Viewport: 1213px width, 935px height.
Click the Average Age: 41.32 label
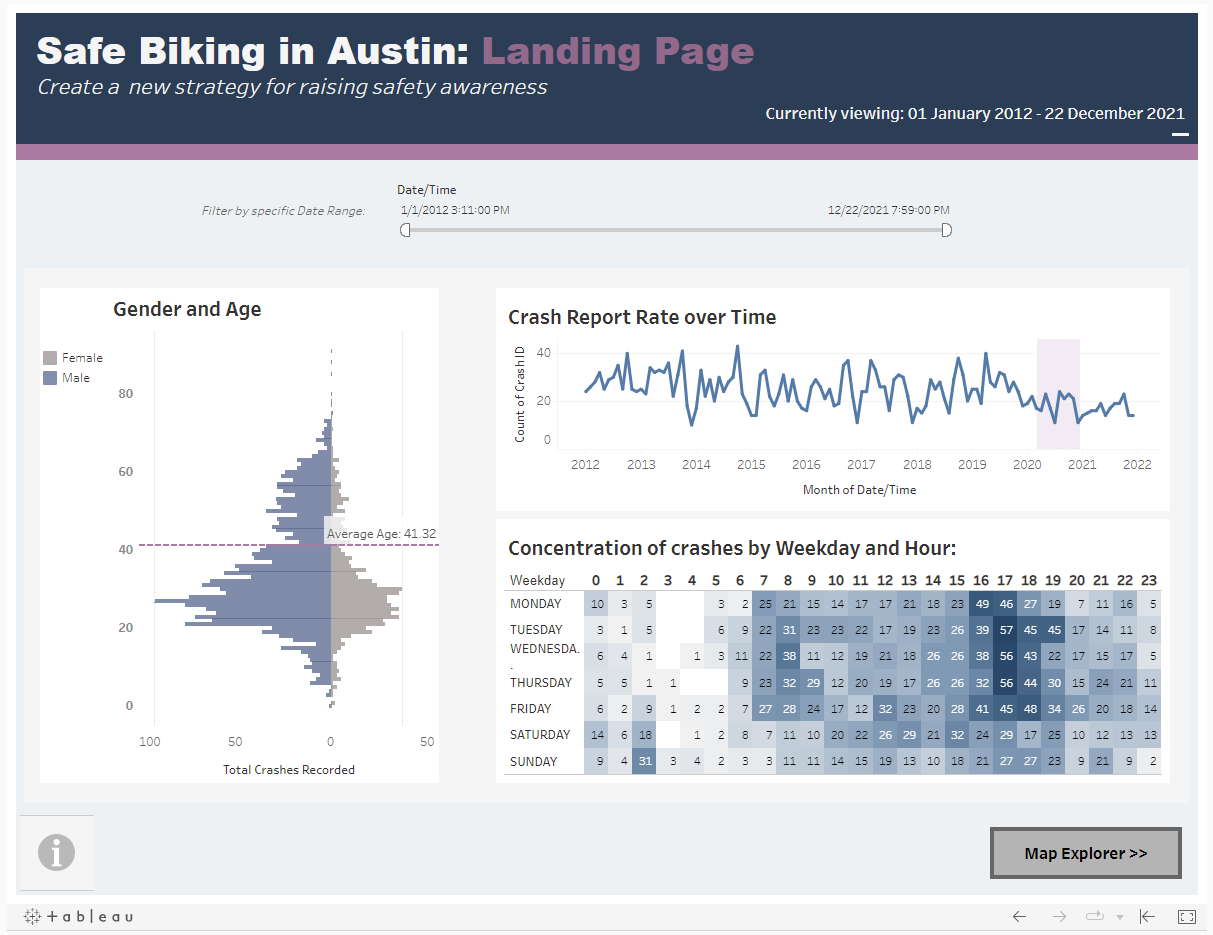pos(381,534)
